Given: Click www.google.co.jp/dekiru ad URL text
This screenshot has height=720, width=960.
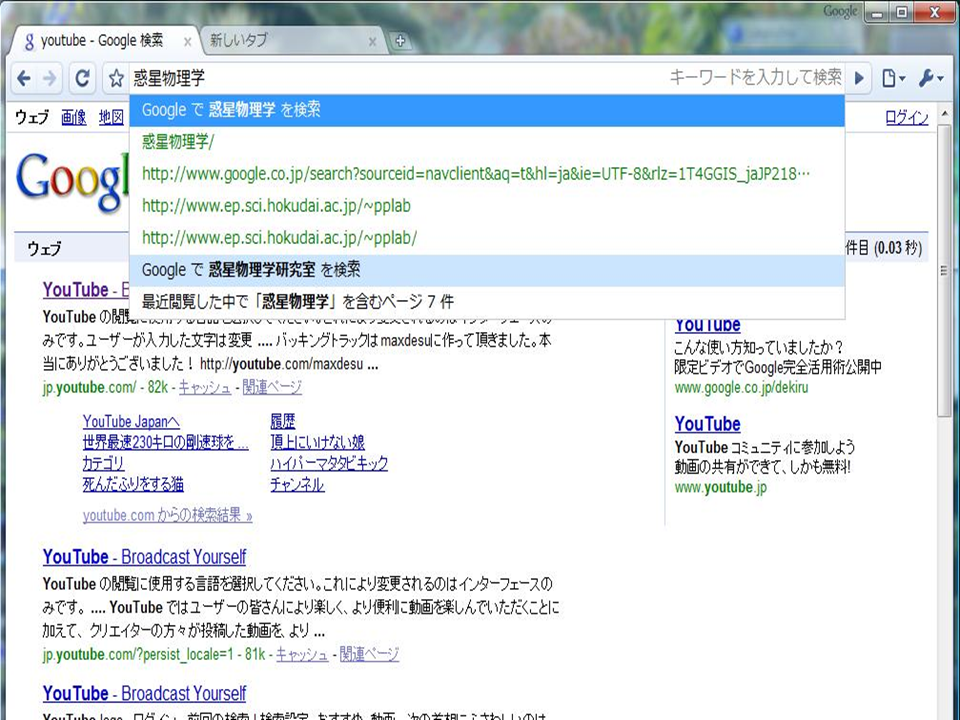Looking at the screenshot, I should tap(741, 388).
